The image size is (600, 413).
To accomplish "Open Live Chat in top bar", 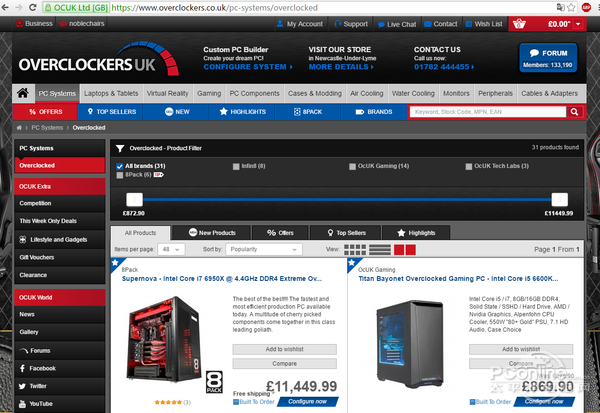I will click(x=397, y=24).
